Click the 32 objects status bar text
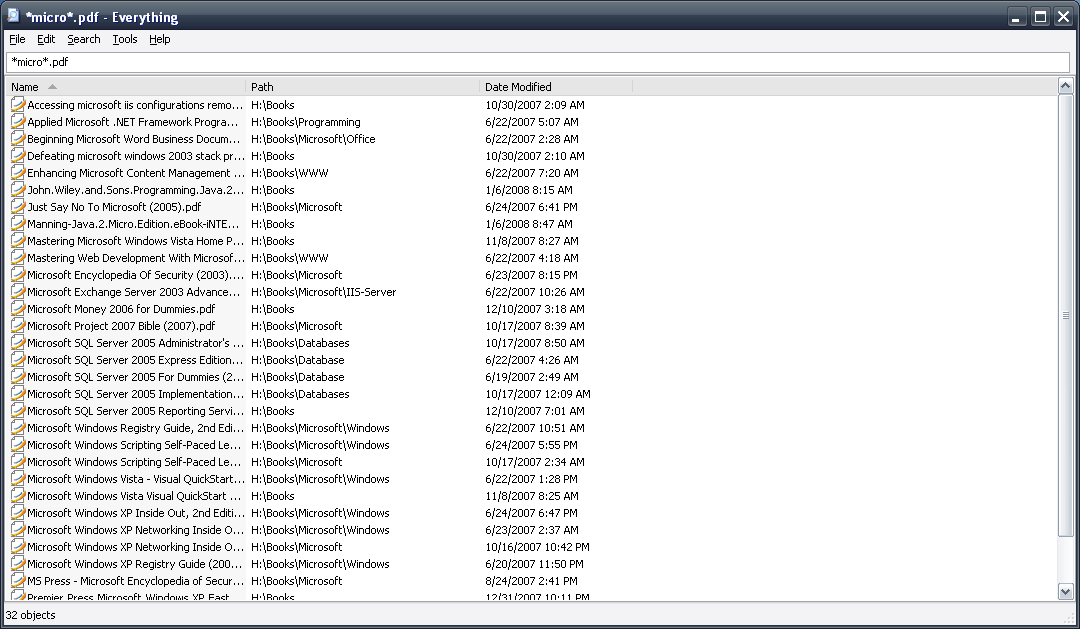 (30, 615)
